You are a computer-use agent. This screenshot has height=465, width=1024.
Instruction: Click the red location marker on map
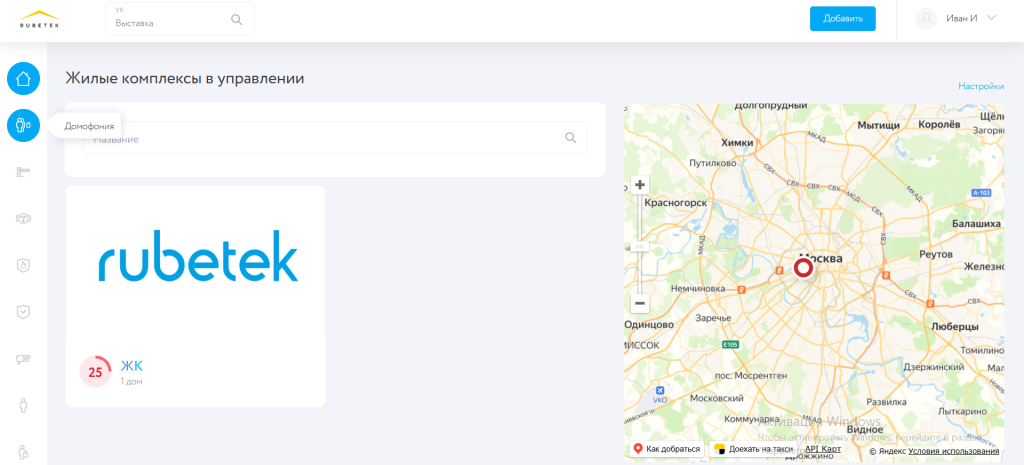coord(803,268)
